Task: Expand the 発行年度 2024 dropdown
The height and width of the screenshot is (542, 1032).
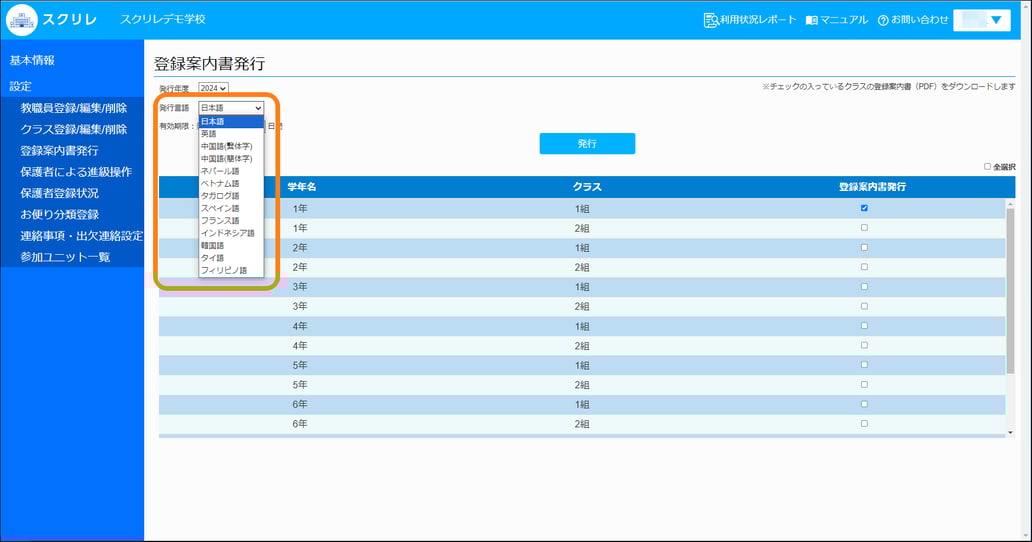Action: [214, 89]
